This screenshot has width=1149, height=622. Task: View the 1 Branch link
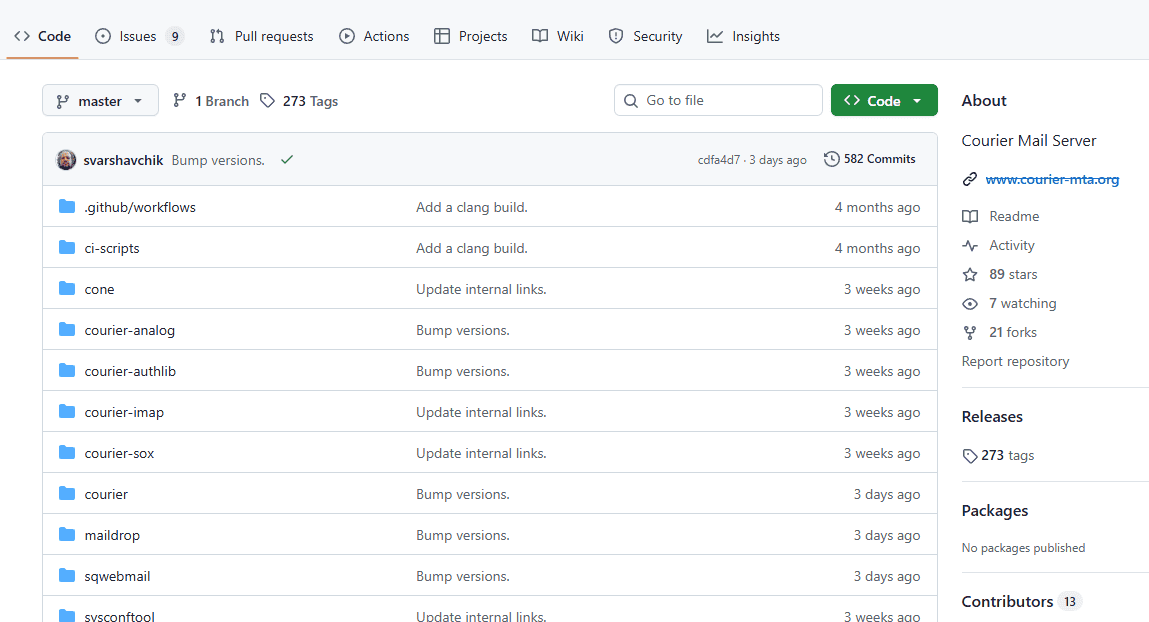pos(211,101)
